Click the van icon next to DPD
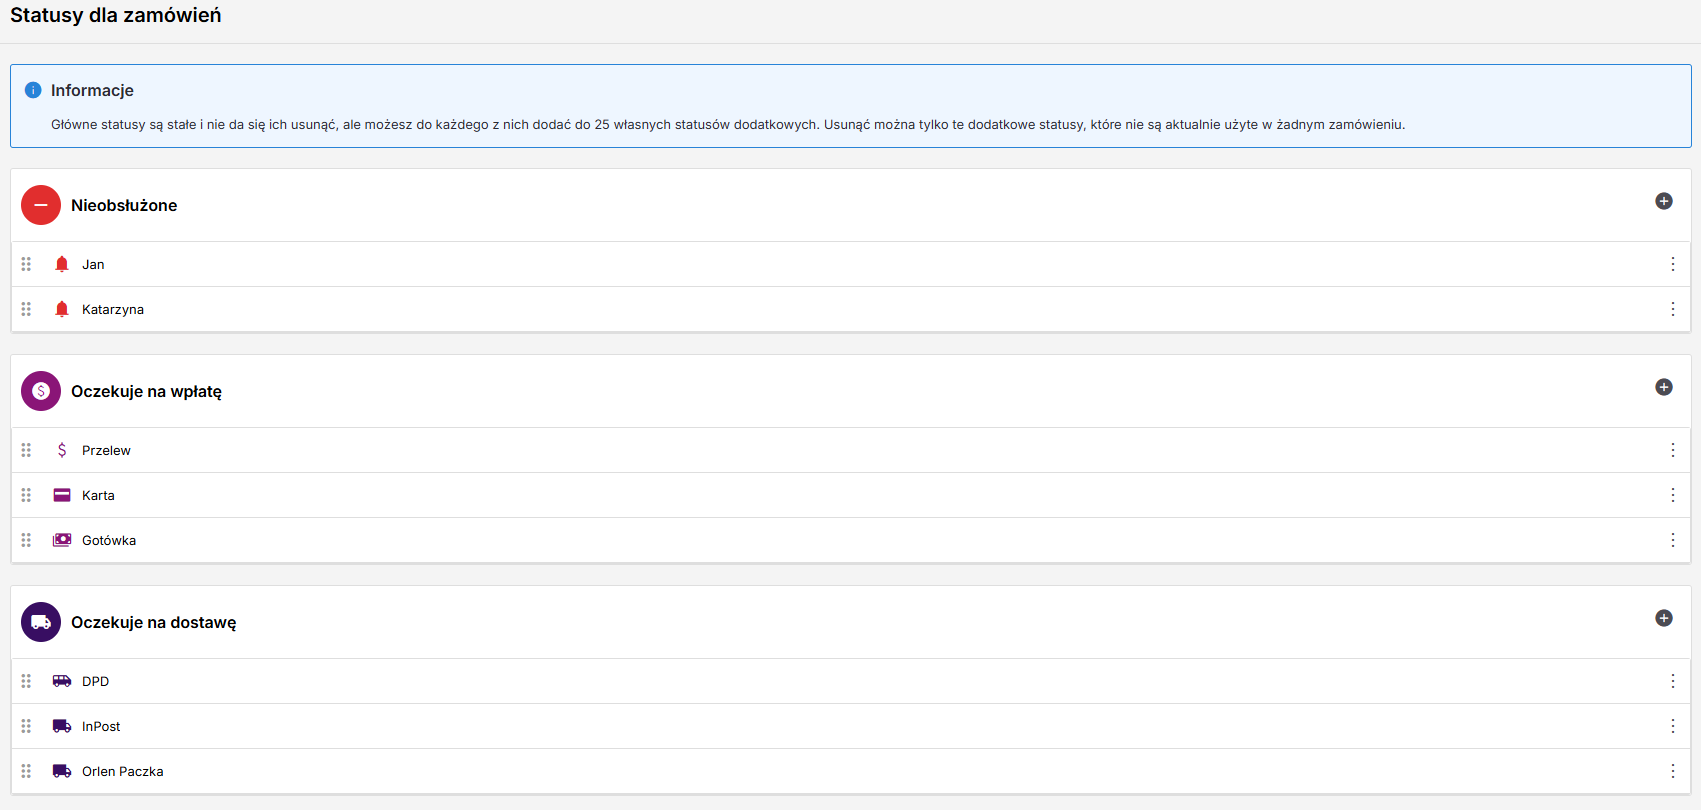The image size is (1701, 810). click(x=62, y=681)
